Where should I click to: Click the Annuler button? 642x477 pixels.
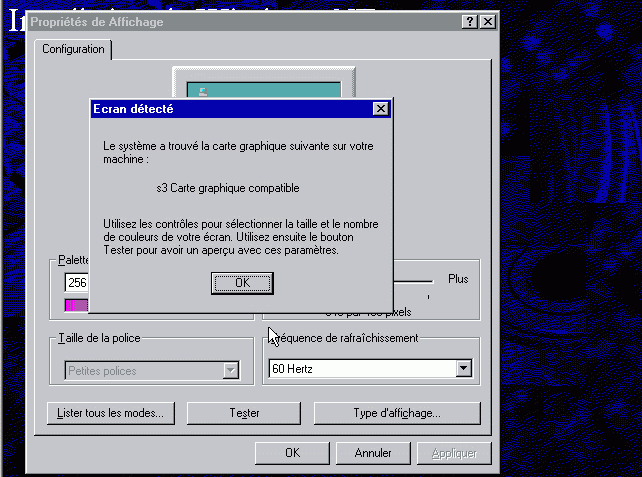point(373,453)
